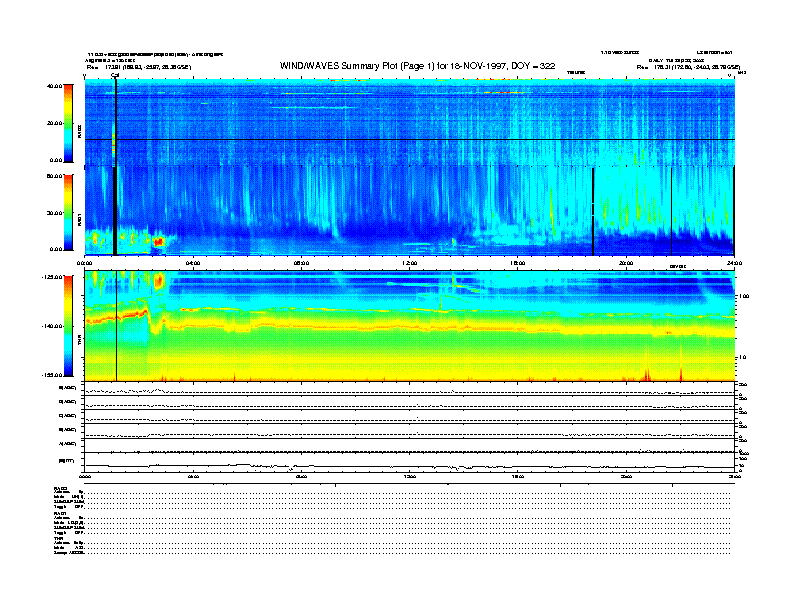Click the RAD2 color scale bar
The height and width of the screenshot is (612, 792).
click(68, 123)
